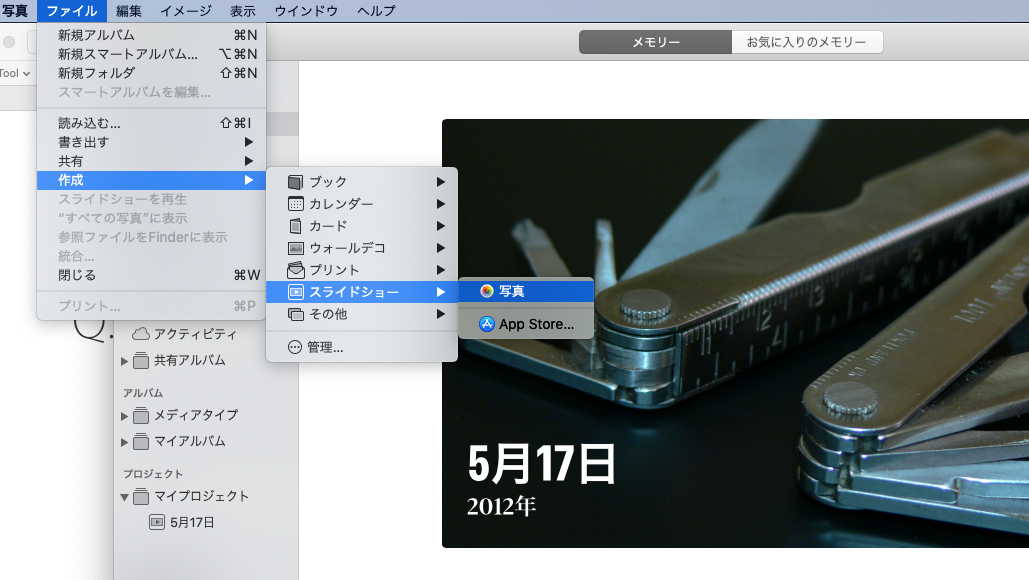This screenshot has width=1029, height=580.
Task: Choose 新規フォルダ menu item
Action: click(152, 73)
